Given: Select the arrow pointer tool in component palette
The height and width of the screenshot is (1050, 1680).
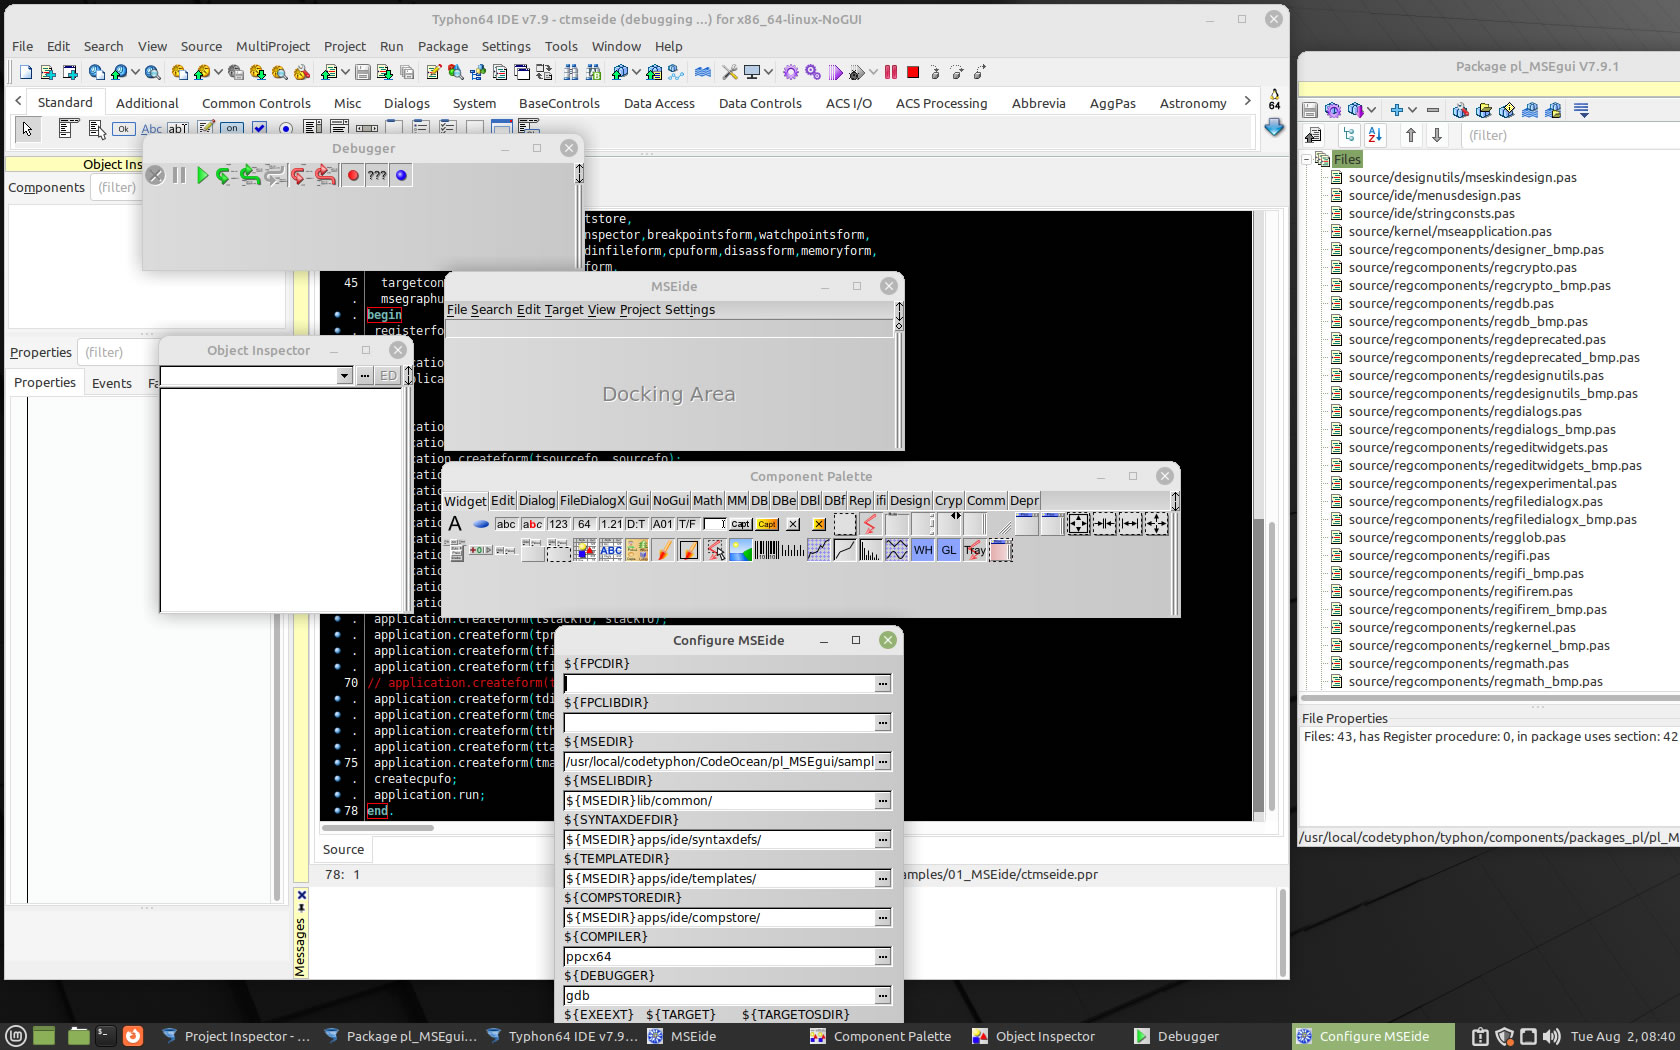Looking at the screenshot, I should coord(27,128).
